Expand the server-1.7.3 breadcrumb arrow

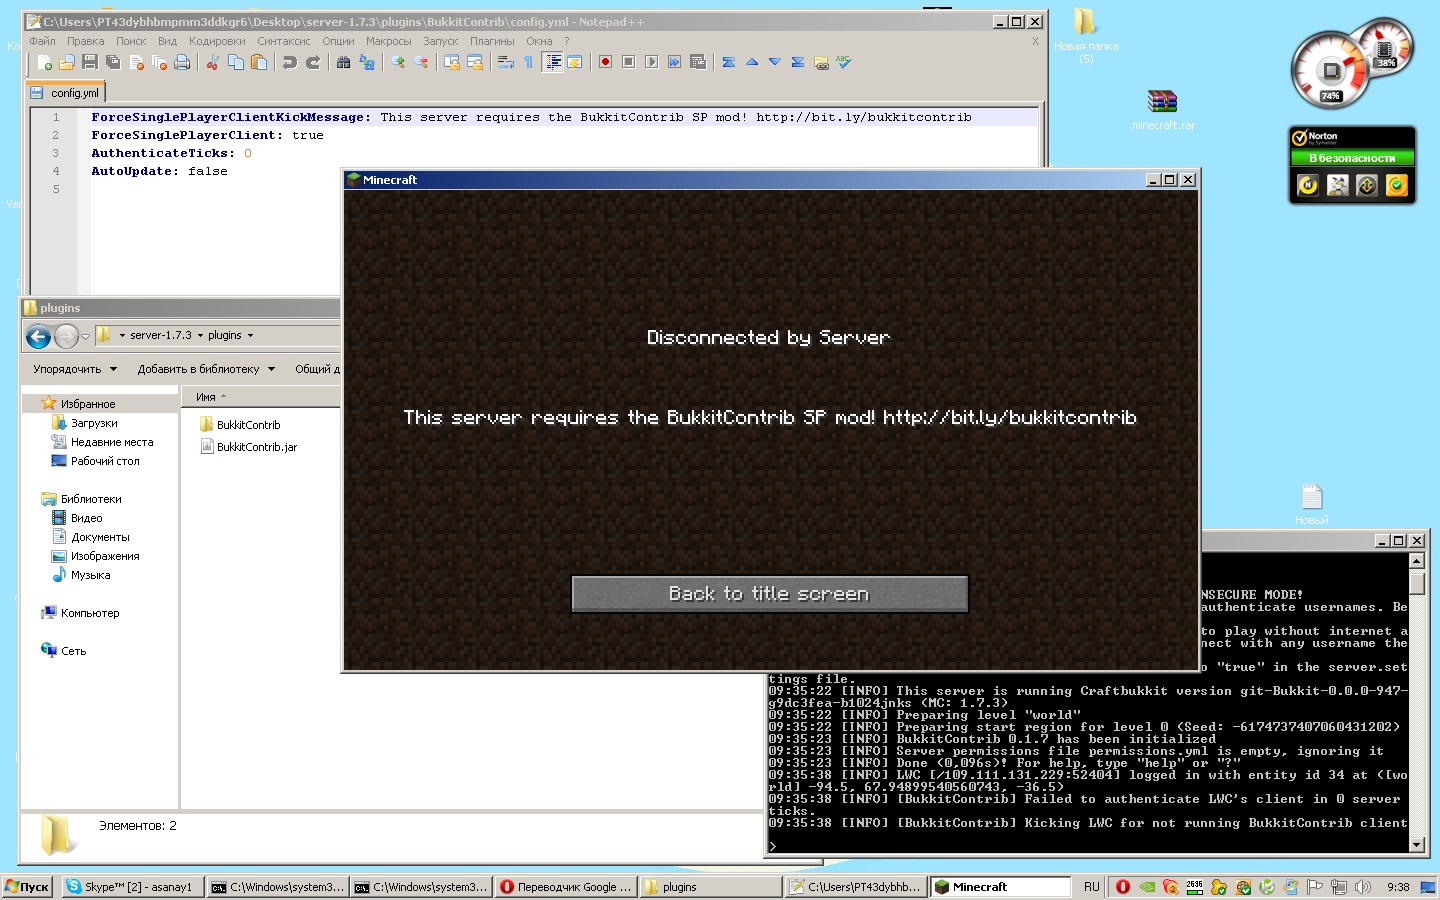[x=200, y=336]
